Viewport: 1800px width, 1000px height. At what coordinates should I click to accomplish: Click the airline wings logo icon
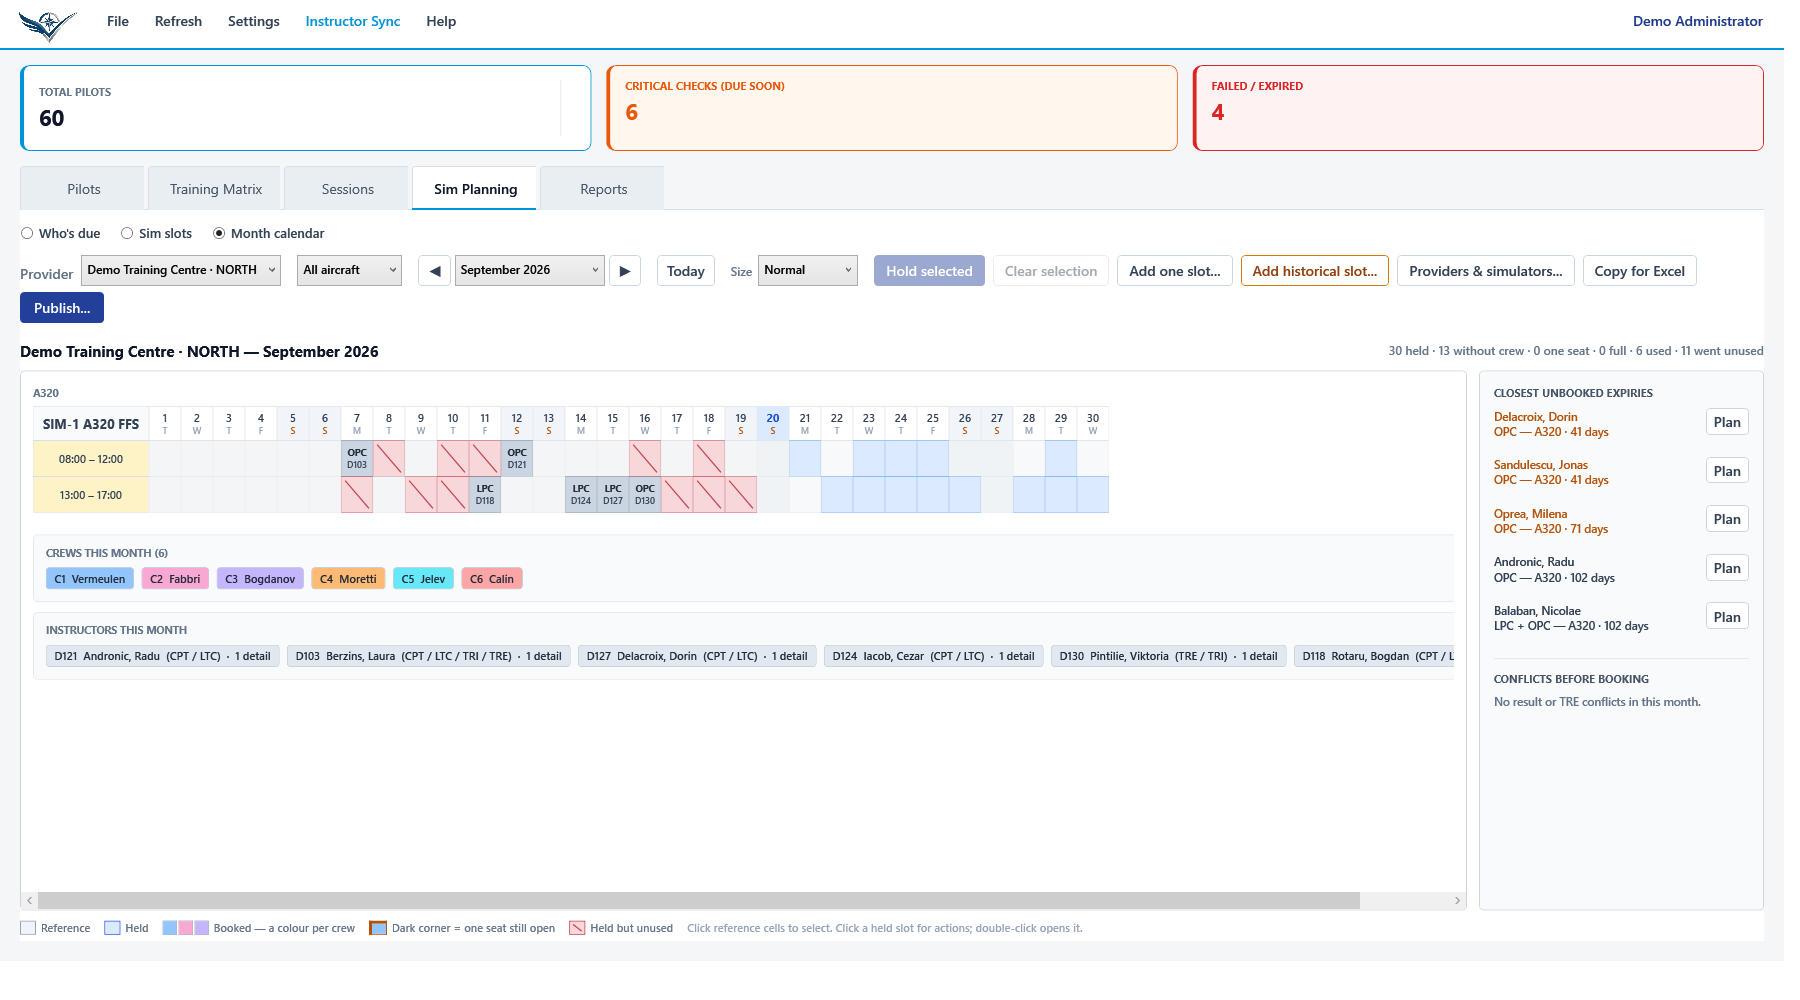[x=46, y=24]
